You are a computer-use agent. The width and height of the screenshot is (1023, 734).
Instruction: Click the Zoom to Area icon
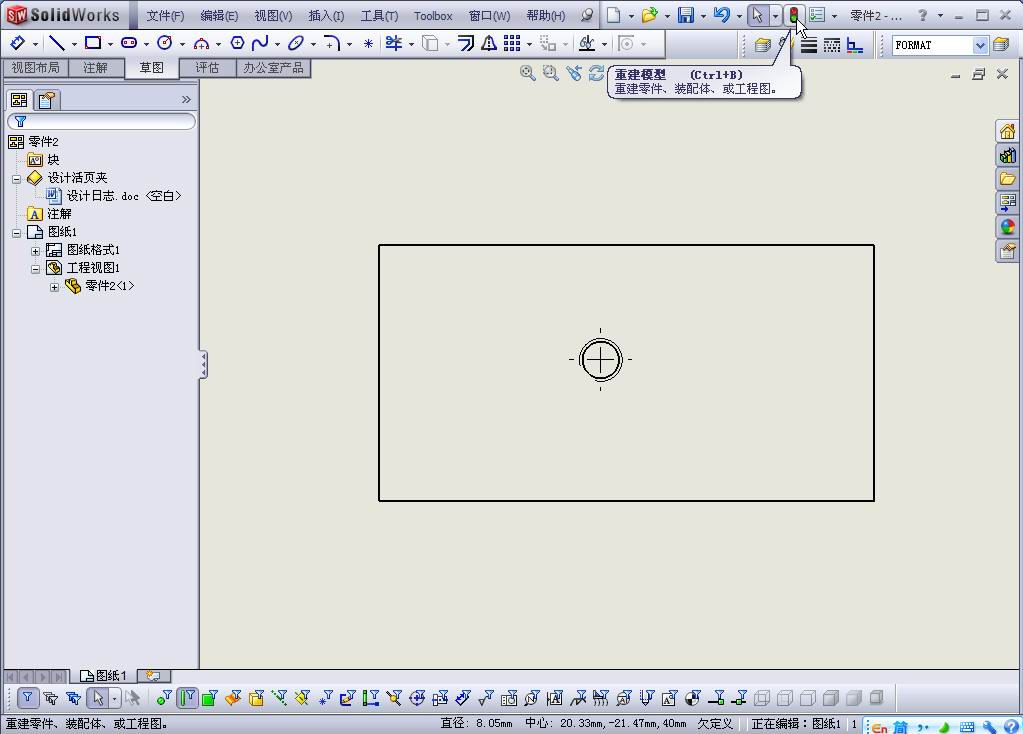[x=551, y=73]
